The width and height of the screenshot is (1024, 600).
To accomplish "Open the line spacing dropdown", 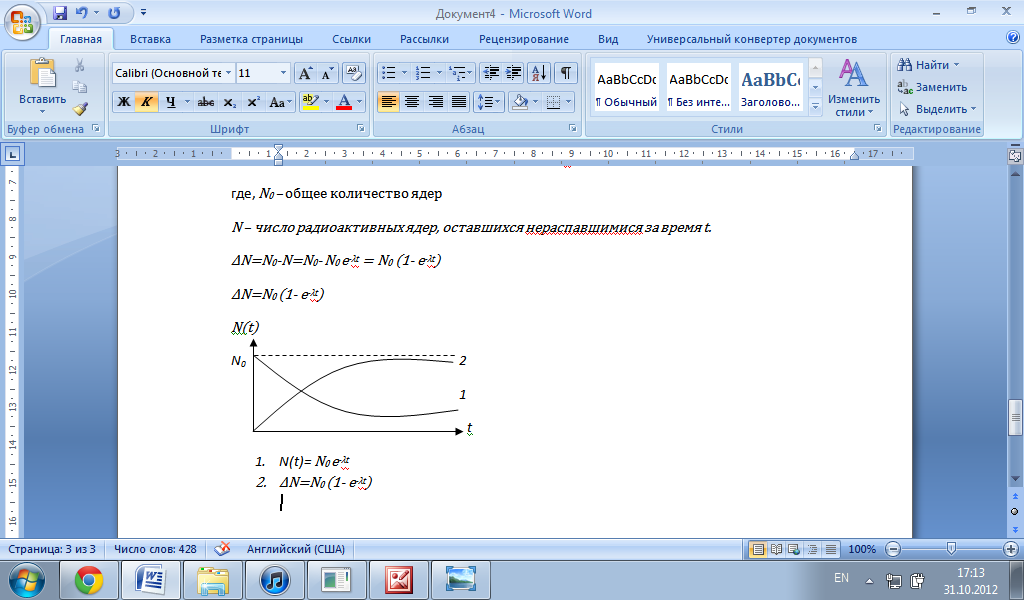I will 489,102.
